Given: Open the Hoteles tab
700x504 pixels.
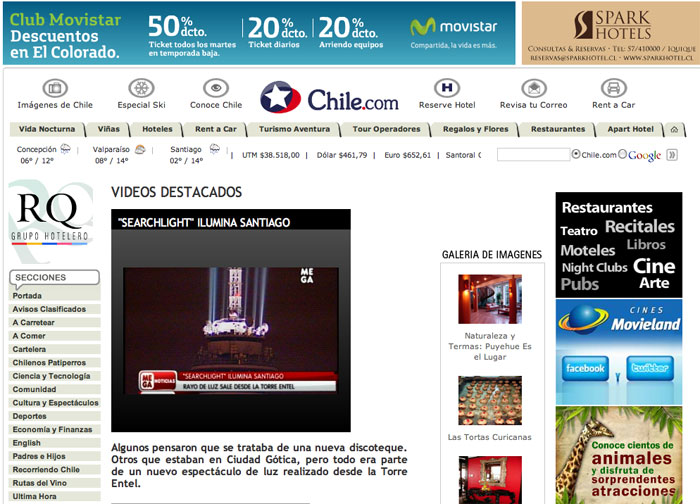Looking at the screenshot, I should (x=157, y=129).
